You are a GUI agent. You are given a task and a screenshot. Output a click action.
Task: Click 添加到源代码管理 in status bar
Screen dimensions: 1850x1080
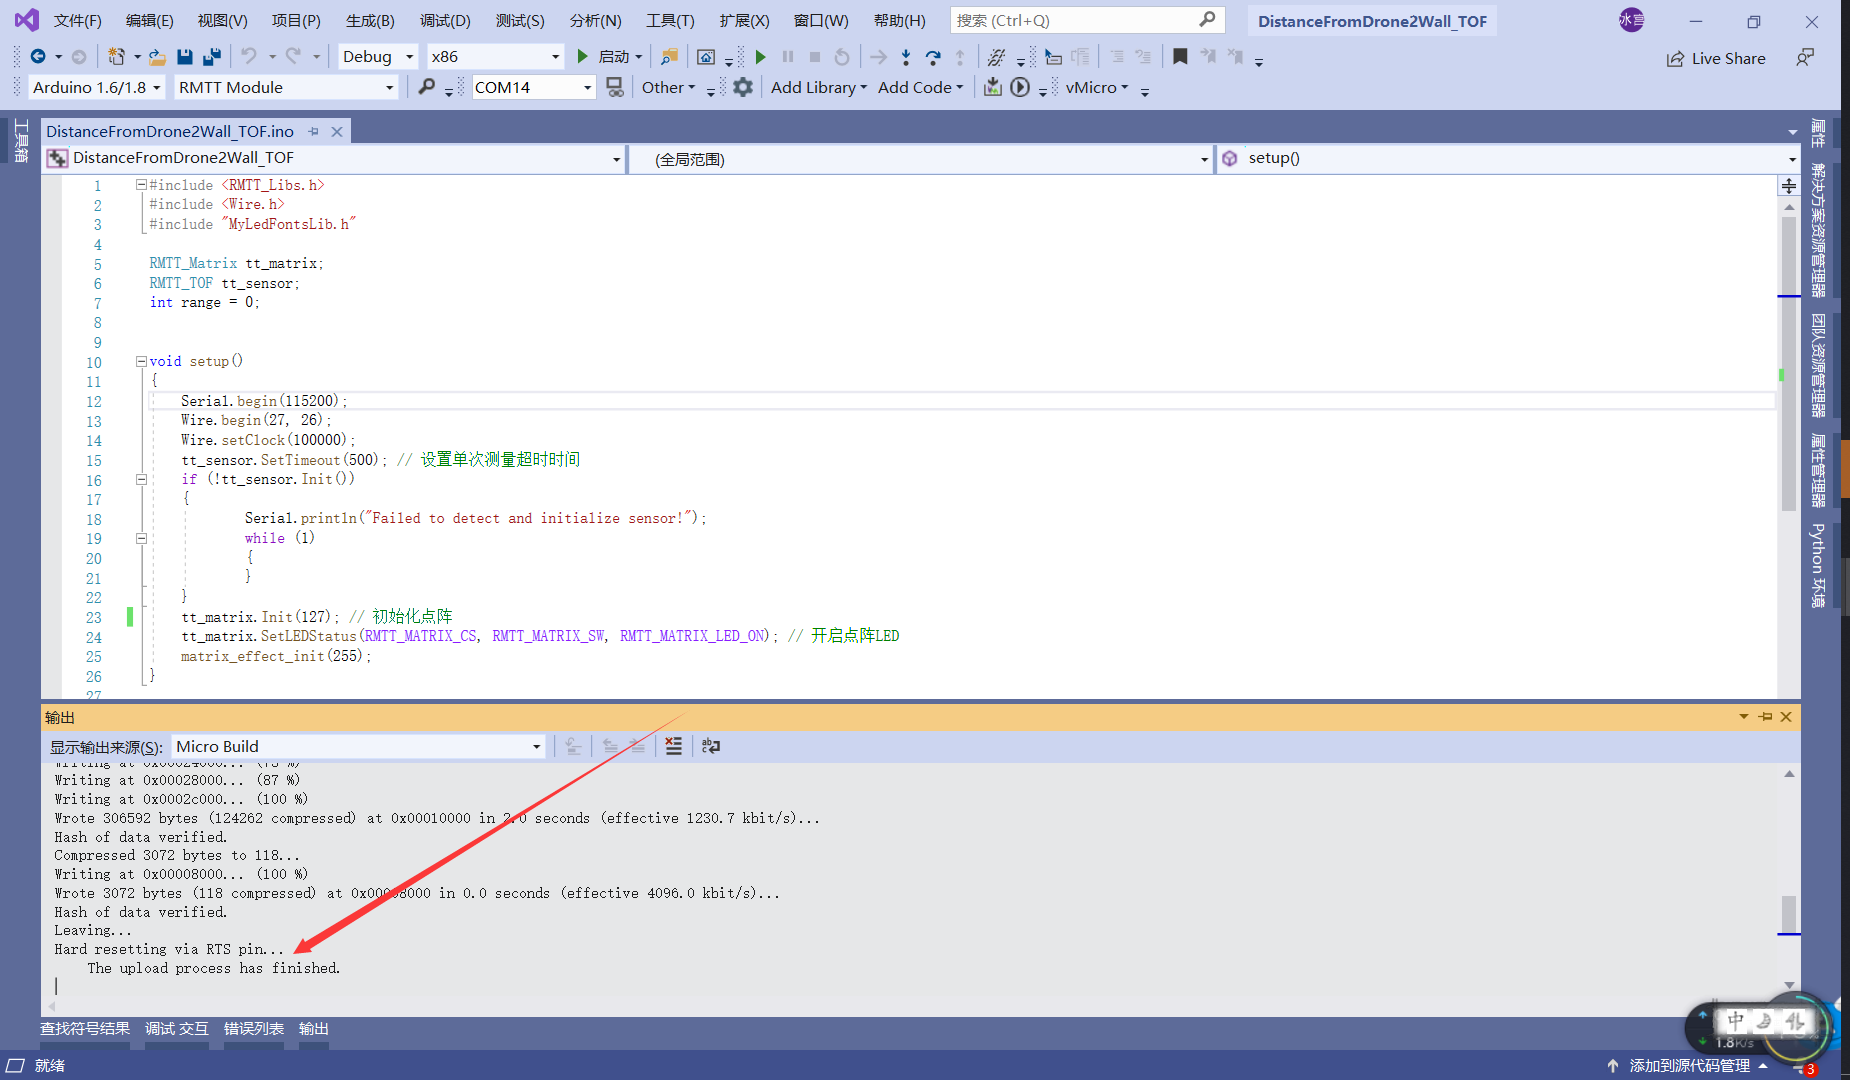click(1689, 1065)
